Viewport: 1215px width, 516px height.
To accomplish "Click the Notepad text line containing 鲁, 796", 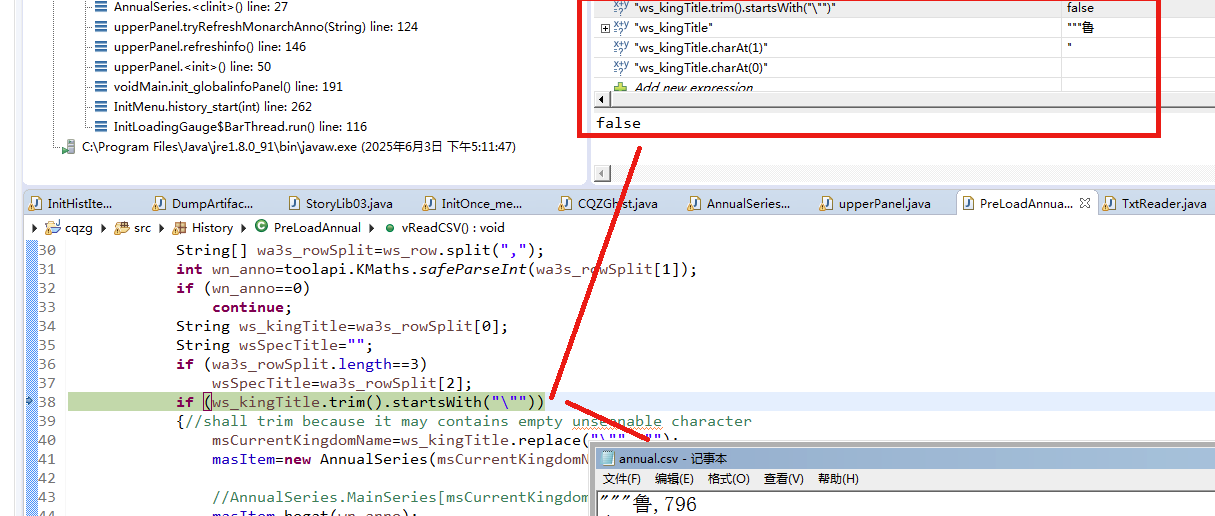I will click(648, 504).
